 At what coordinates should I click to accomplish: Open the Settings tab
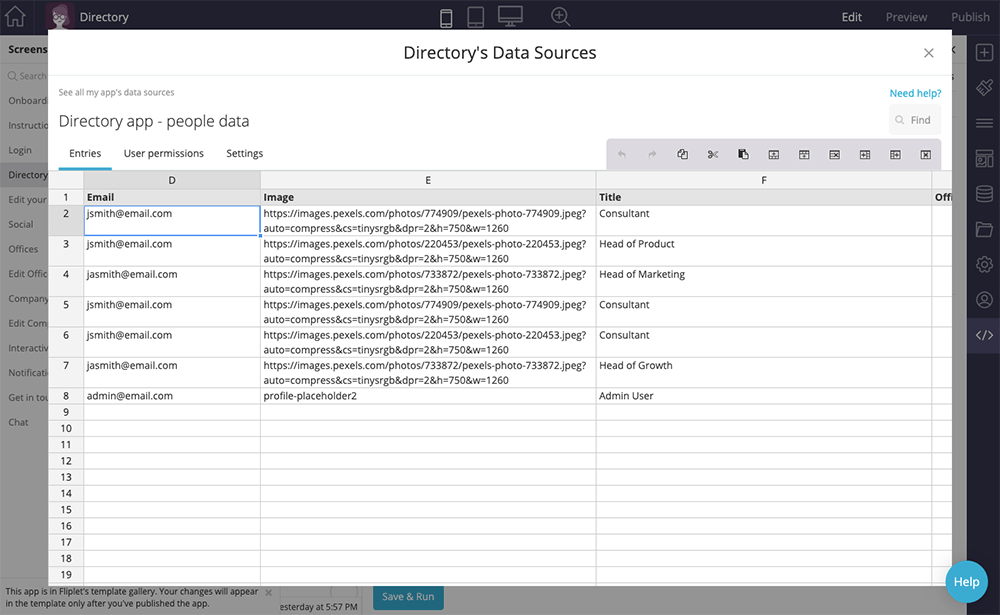point(244,154)
